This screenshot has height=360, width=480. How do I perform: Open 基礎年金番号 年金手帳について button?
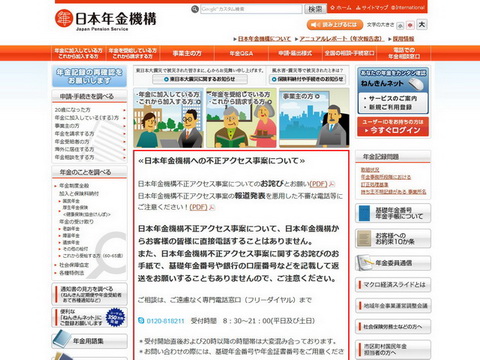(x=393, y=213)
